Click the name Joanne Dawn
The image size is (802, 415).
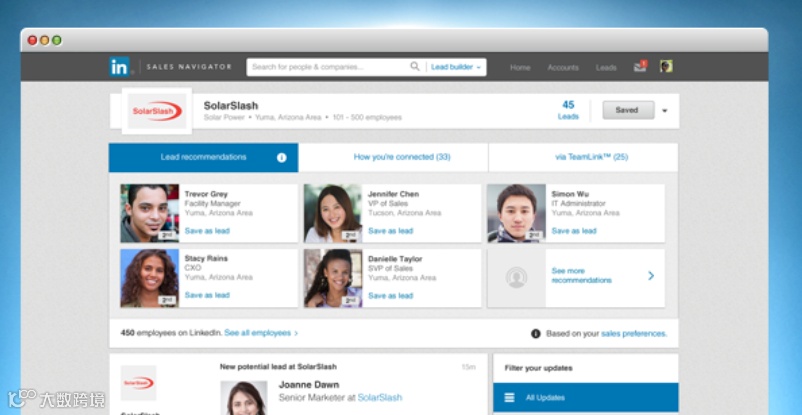[x=309, y=385]
